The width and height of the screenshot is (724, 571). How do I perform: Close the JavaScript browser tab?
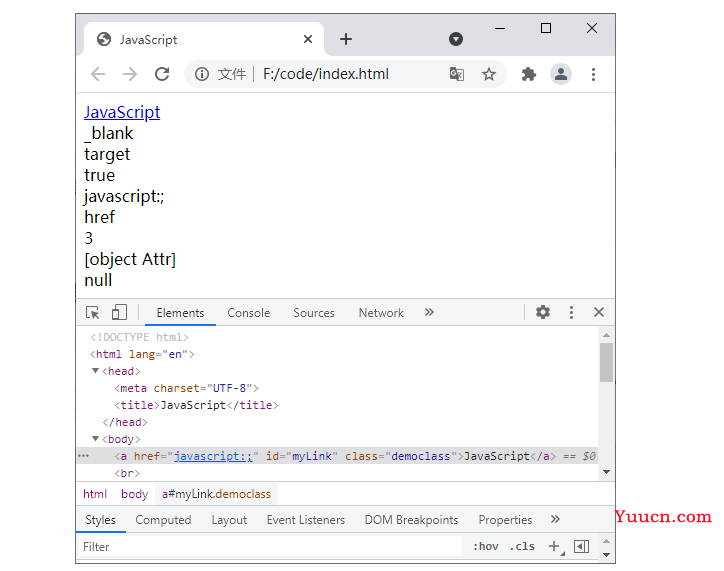pos(308,39)
